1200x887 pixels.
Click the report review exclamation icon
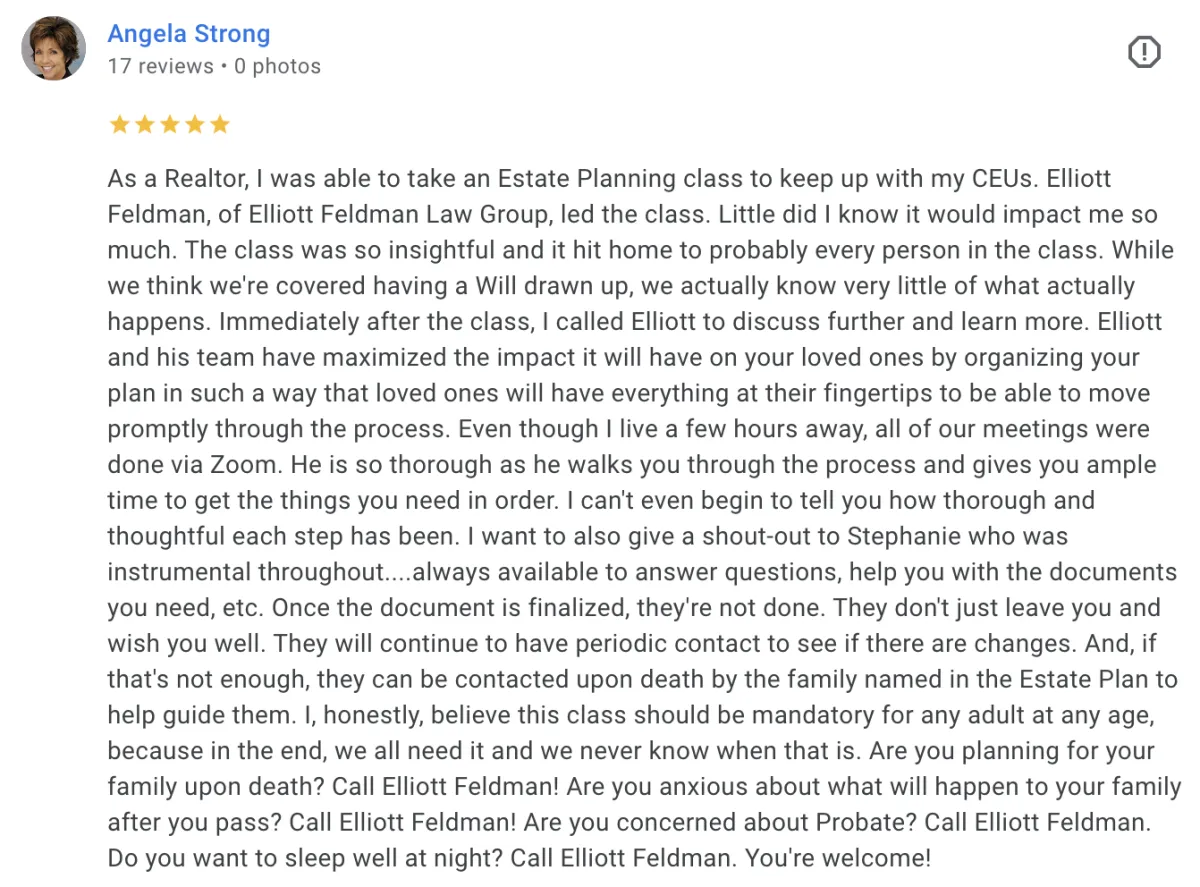click(x=1144, y=52)
